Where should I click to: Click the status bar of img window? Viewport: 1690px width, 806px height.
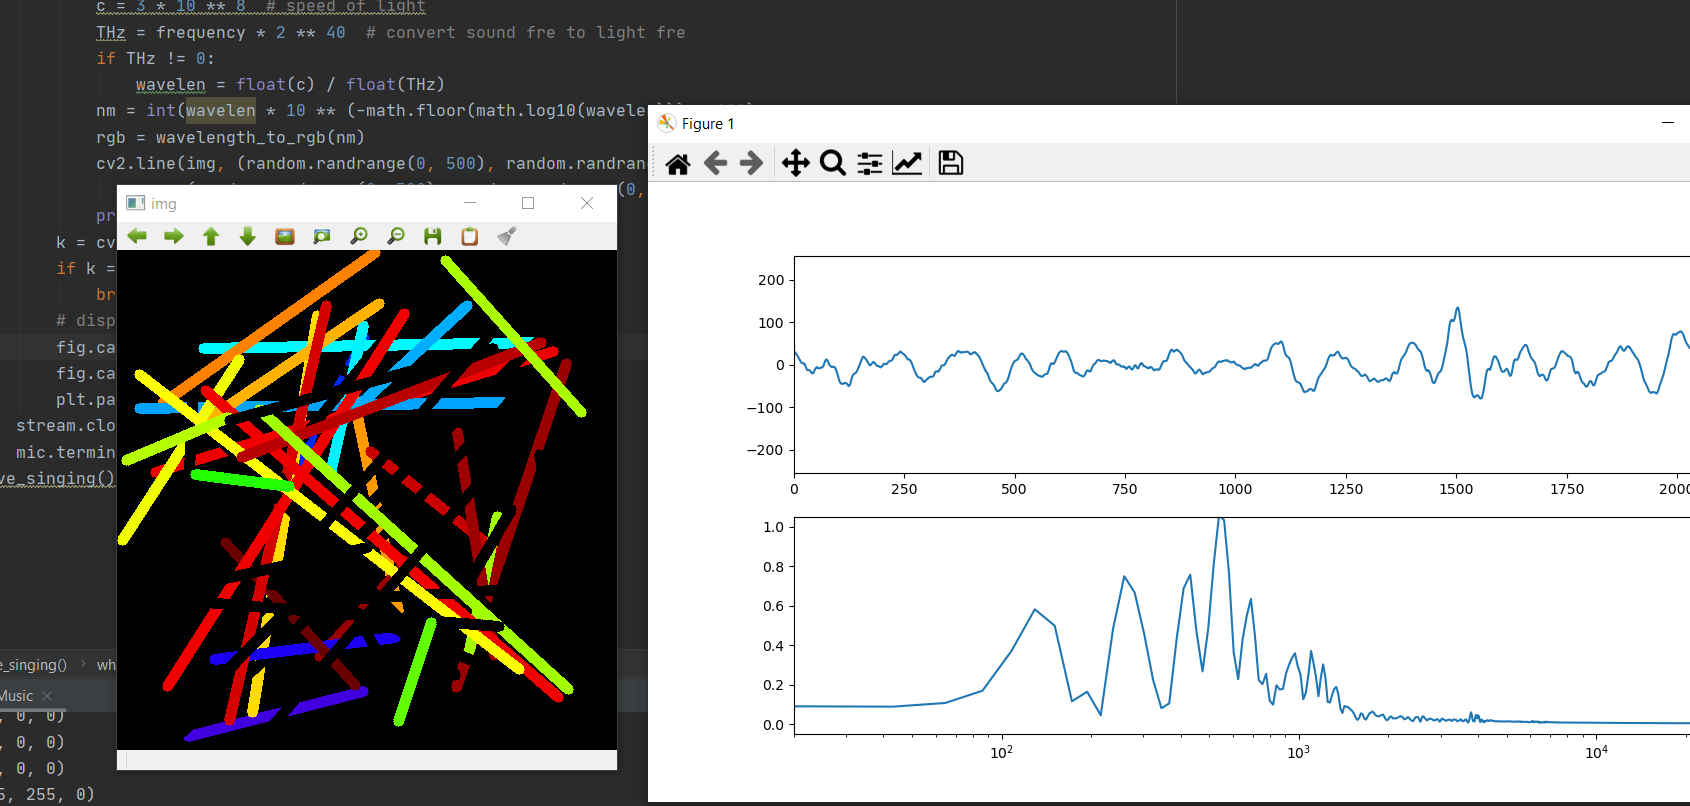367,760
